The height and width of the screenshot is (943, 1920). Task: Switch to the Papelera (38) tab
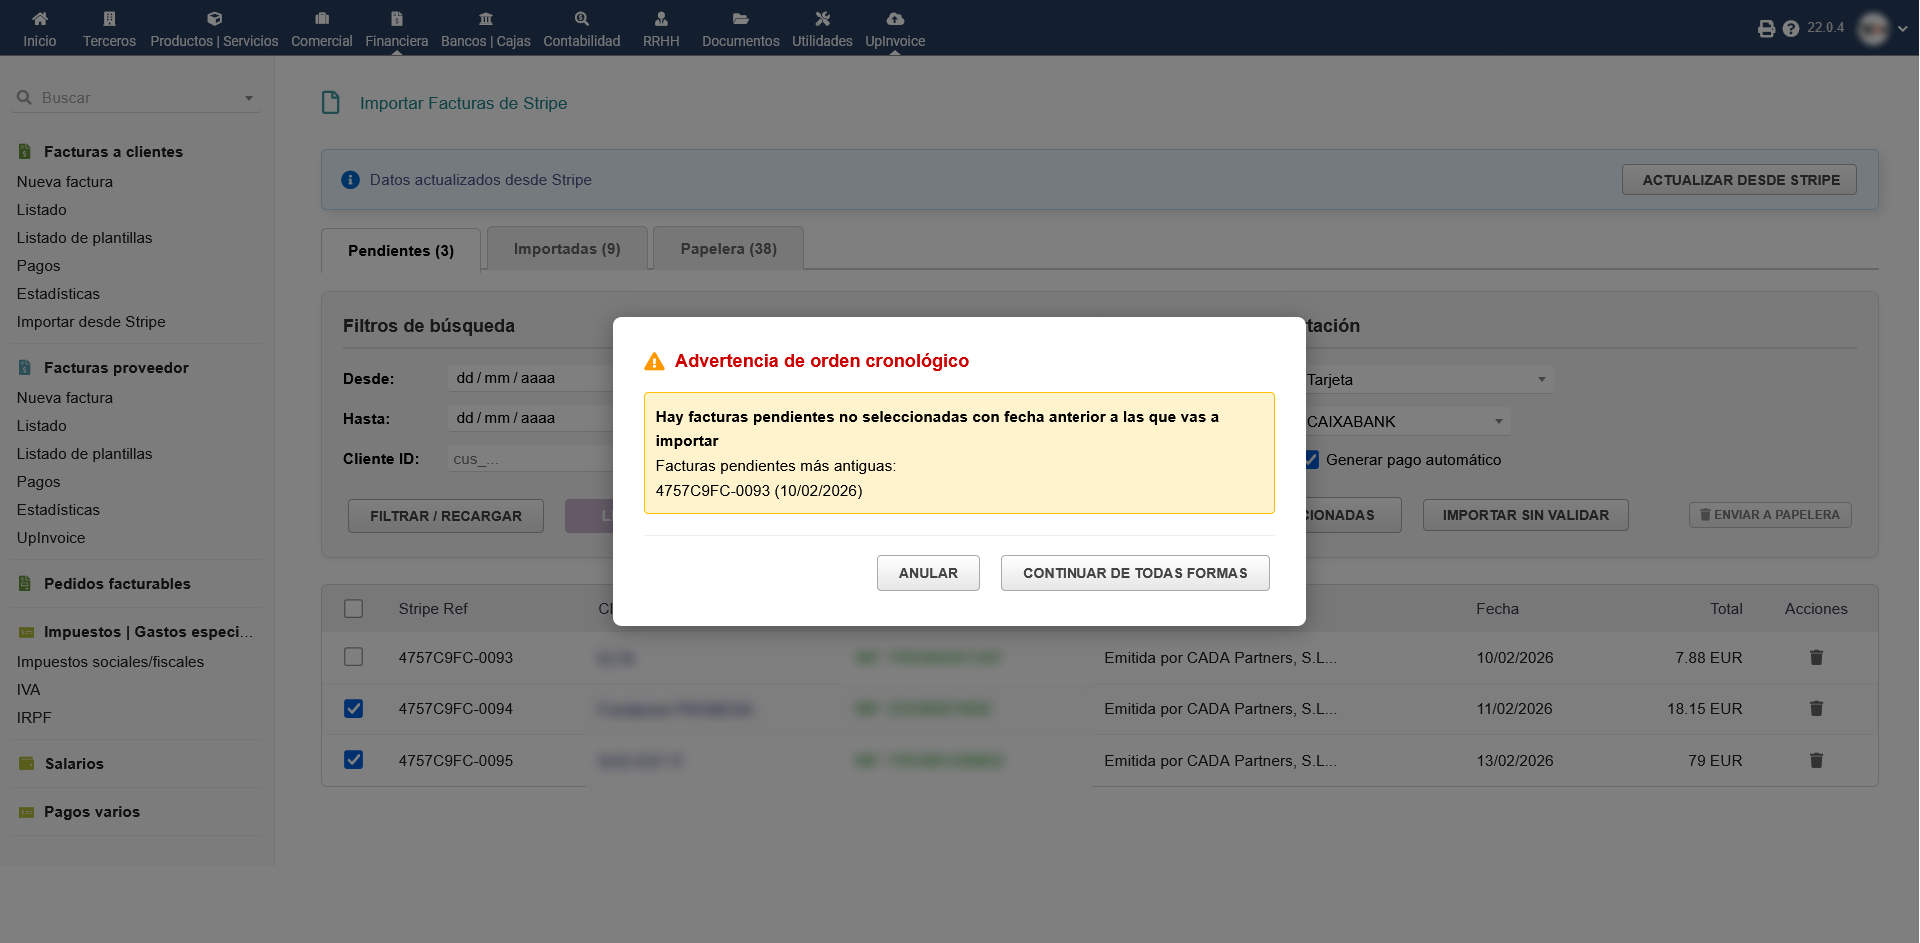click(728, 249)
